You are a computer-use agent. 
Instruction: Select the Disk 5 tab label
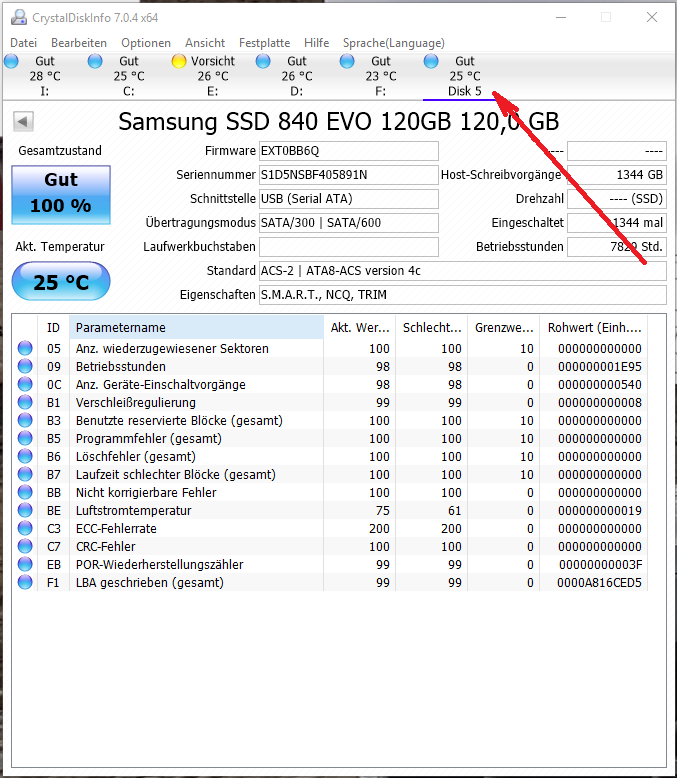point(465,91)
